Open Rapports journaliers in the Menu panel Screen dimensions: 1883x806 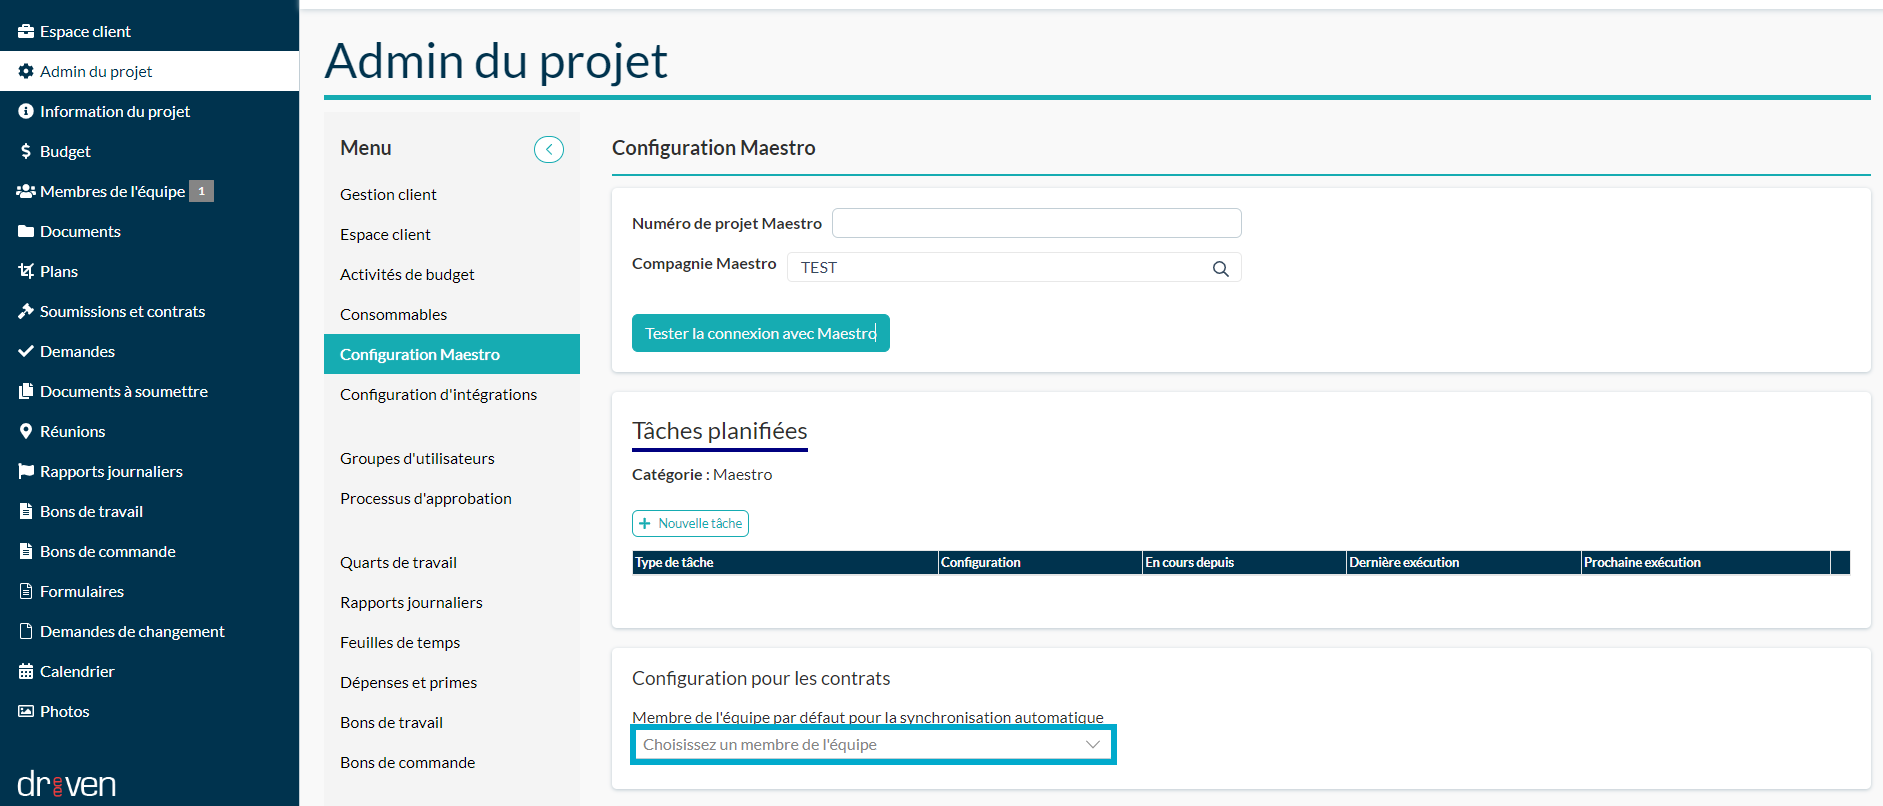452,602
